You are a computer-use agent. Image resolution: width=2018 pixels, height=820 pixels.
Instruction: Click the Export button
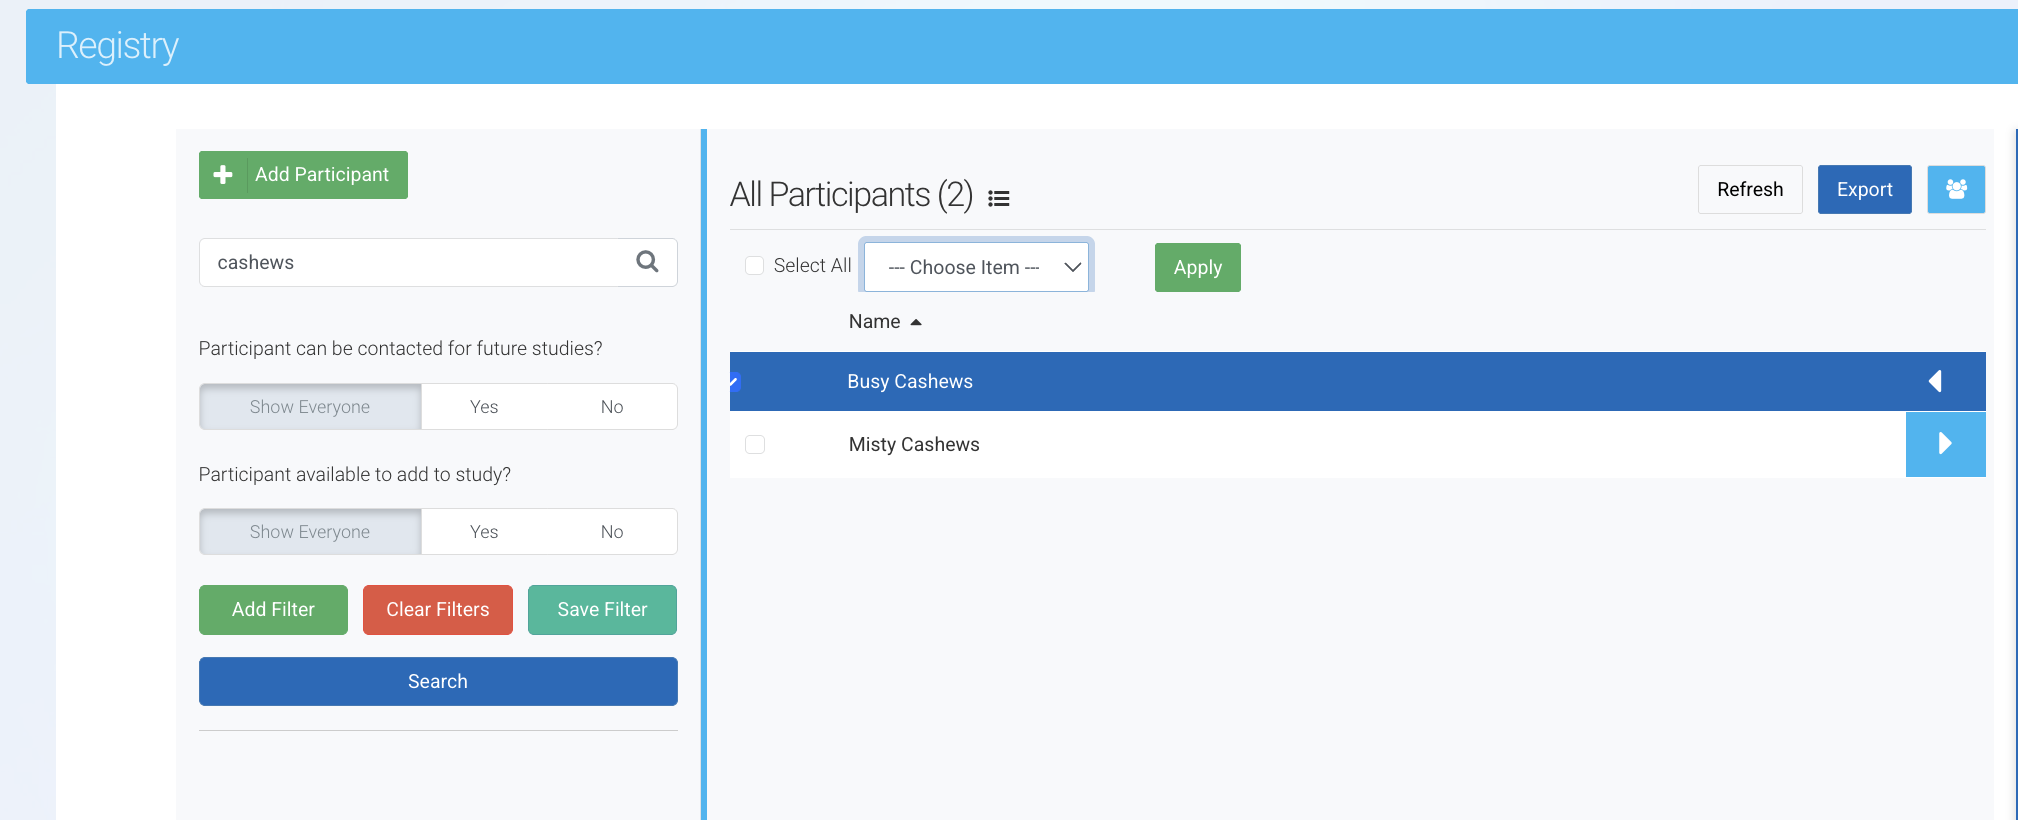point(1864,189)
